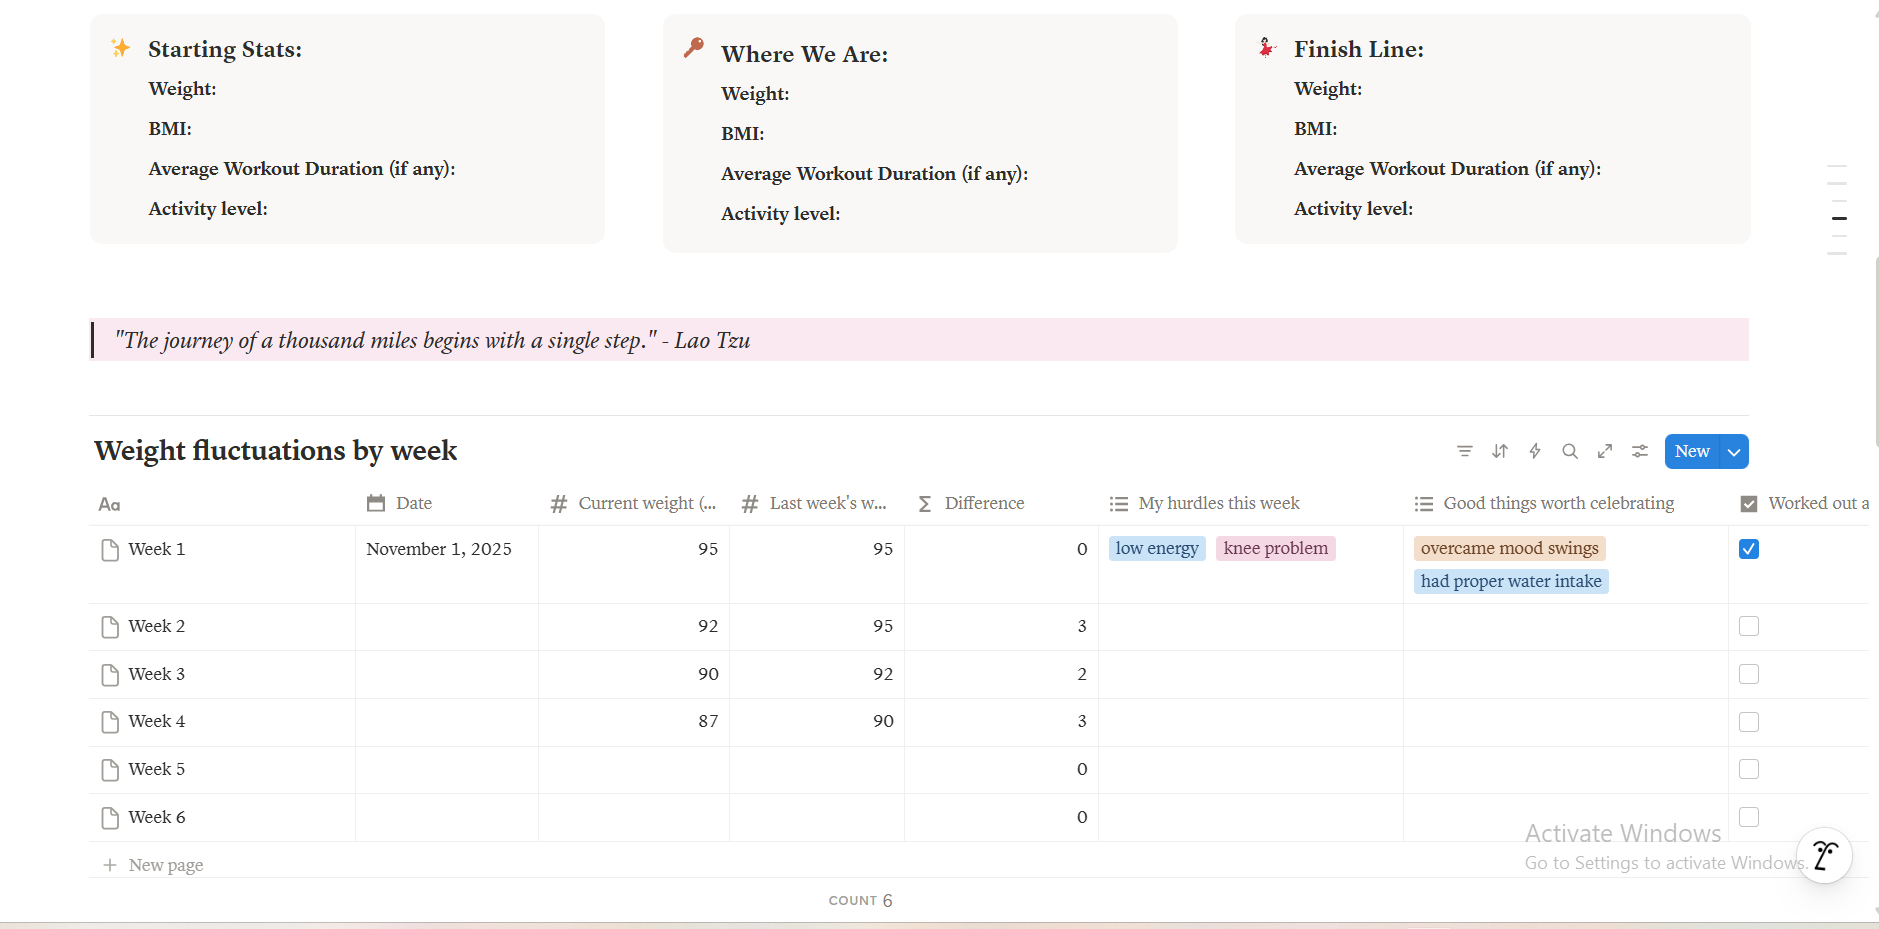This screenshot has height=929, width=1879.
Task: Uncheck the Week 1 worked out checkbox
Action: tap(1748, 549)
